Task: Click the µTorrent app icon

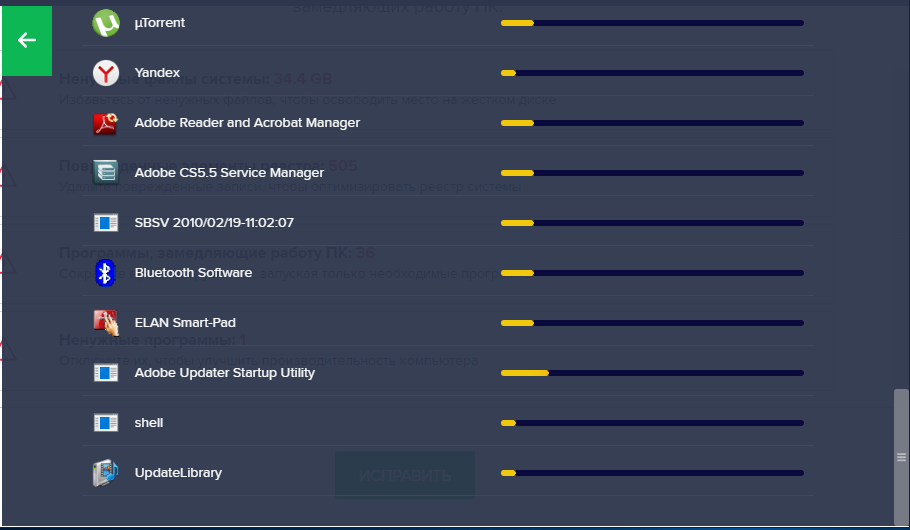Action: [106, 23]
